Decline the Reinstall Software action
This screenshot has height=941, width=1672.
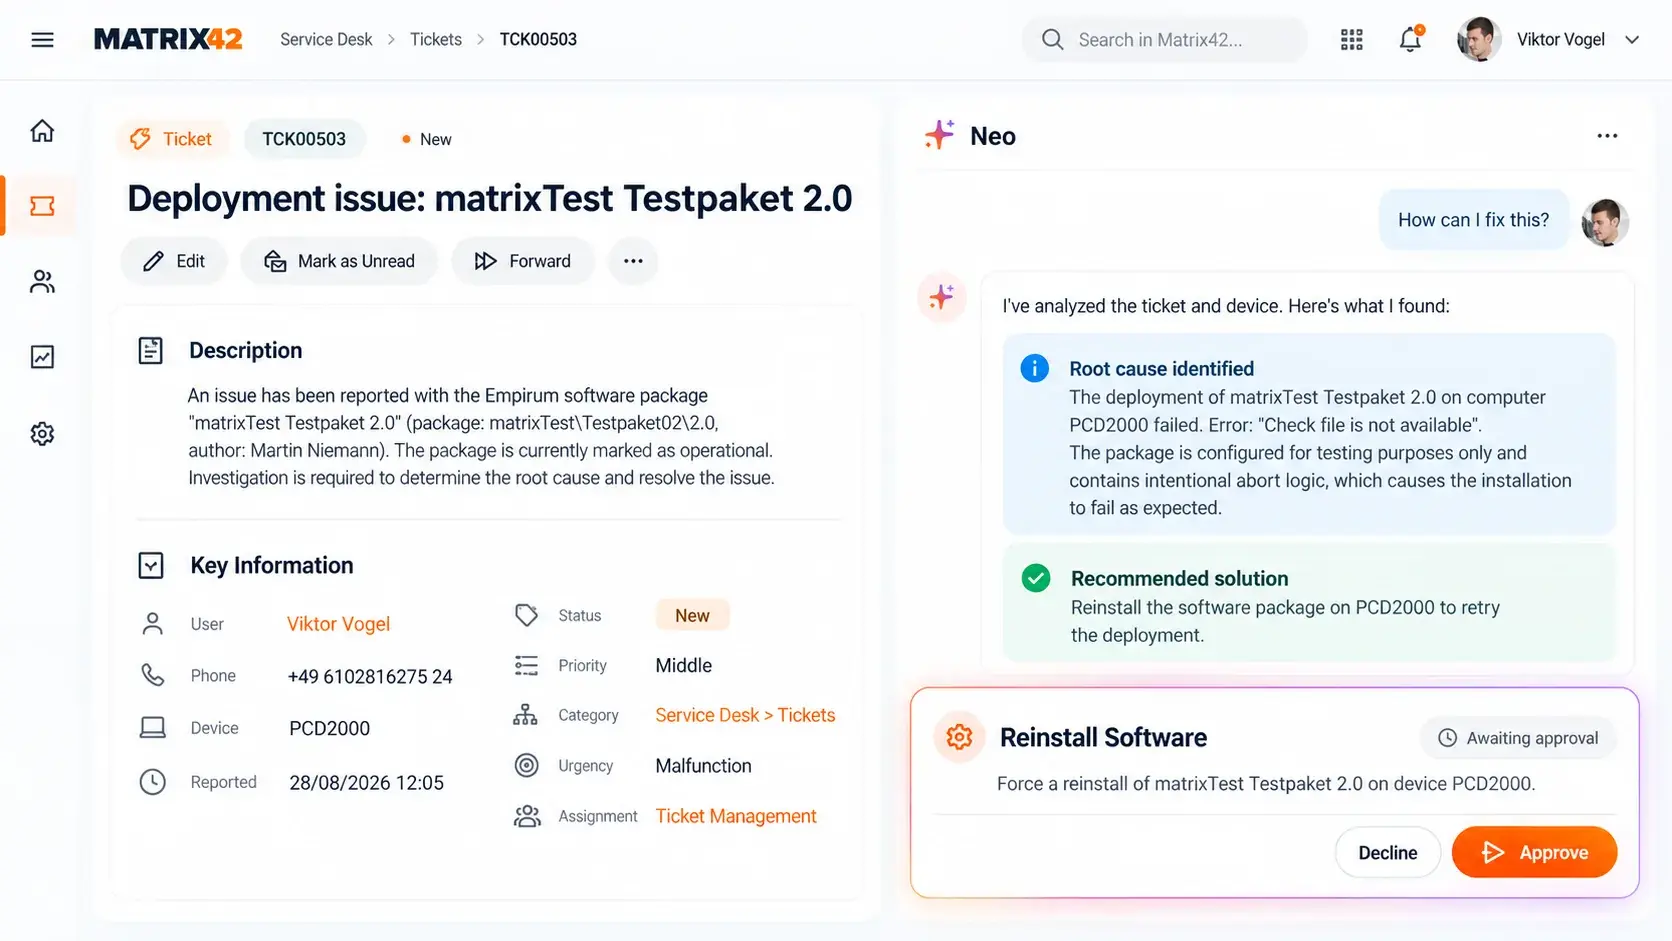click(1388, 852)
